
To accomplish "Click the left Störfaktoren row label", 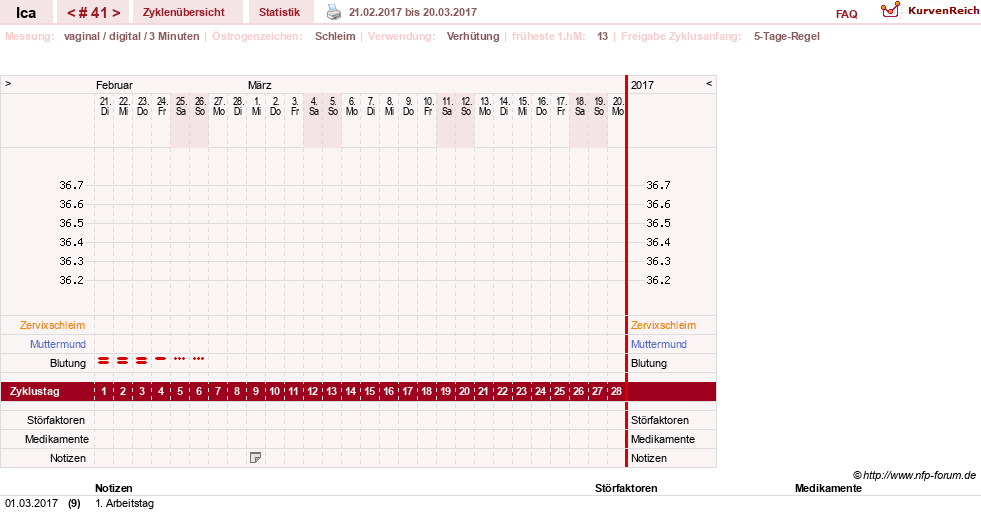I will (56, 420).
